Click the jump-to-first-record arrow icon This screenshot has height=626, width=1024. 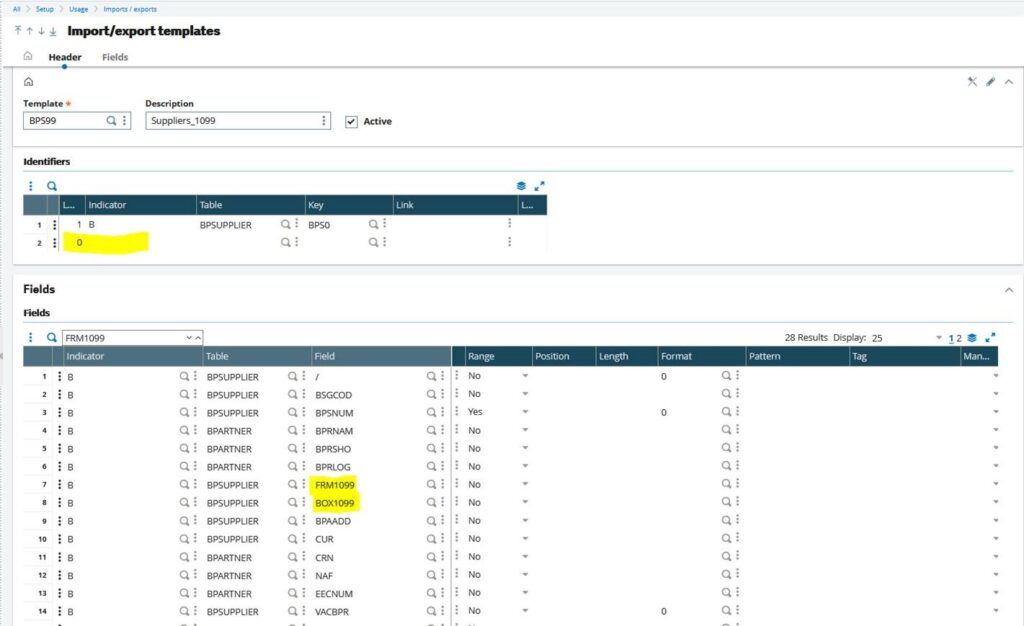pos(17,31)
